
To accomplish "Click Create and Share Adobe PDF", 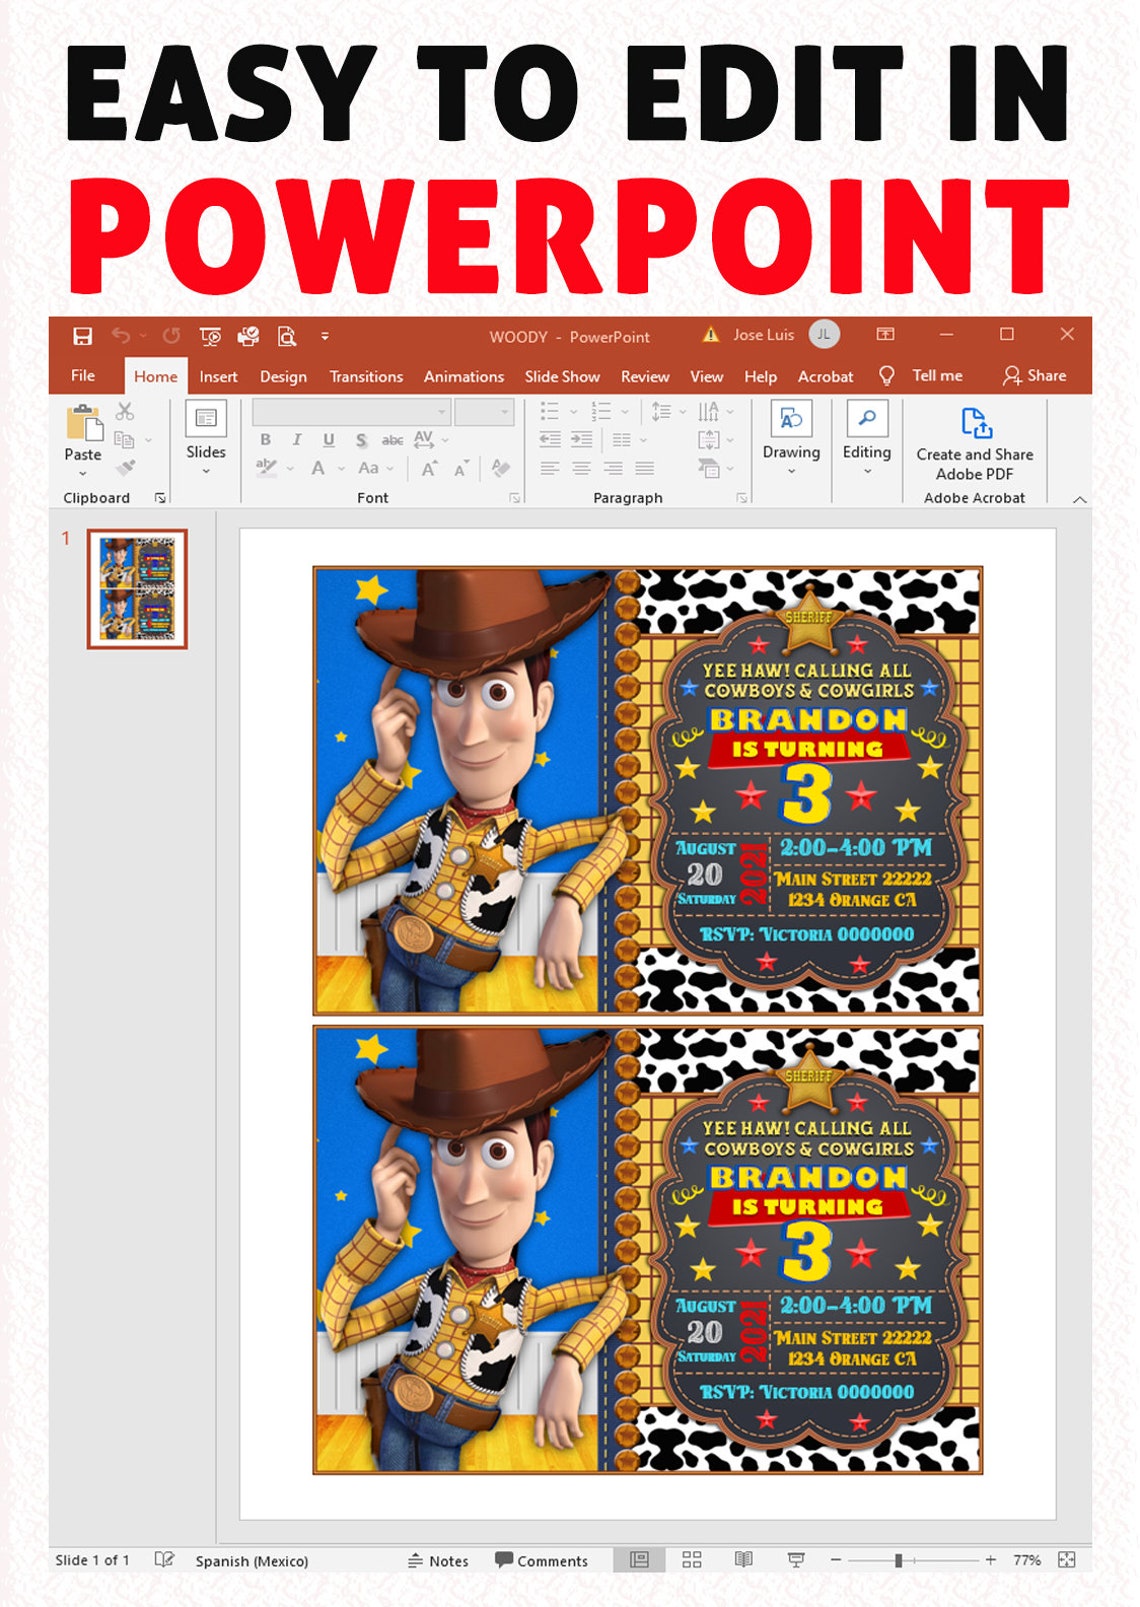I will pos(975,444).
